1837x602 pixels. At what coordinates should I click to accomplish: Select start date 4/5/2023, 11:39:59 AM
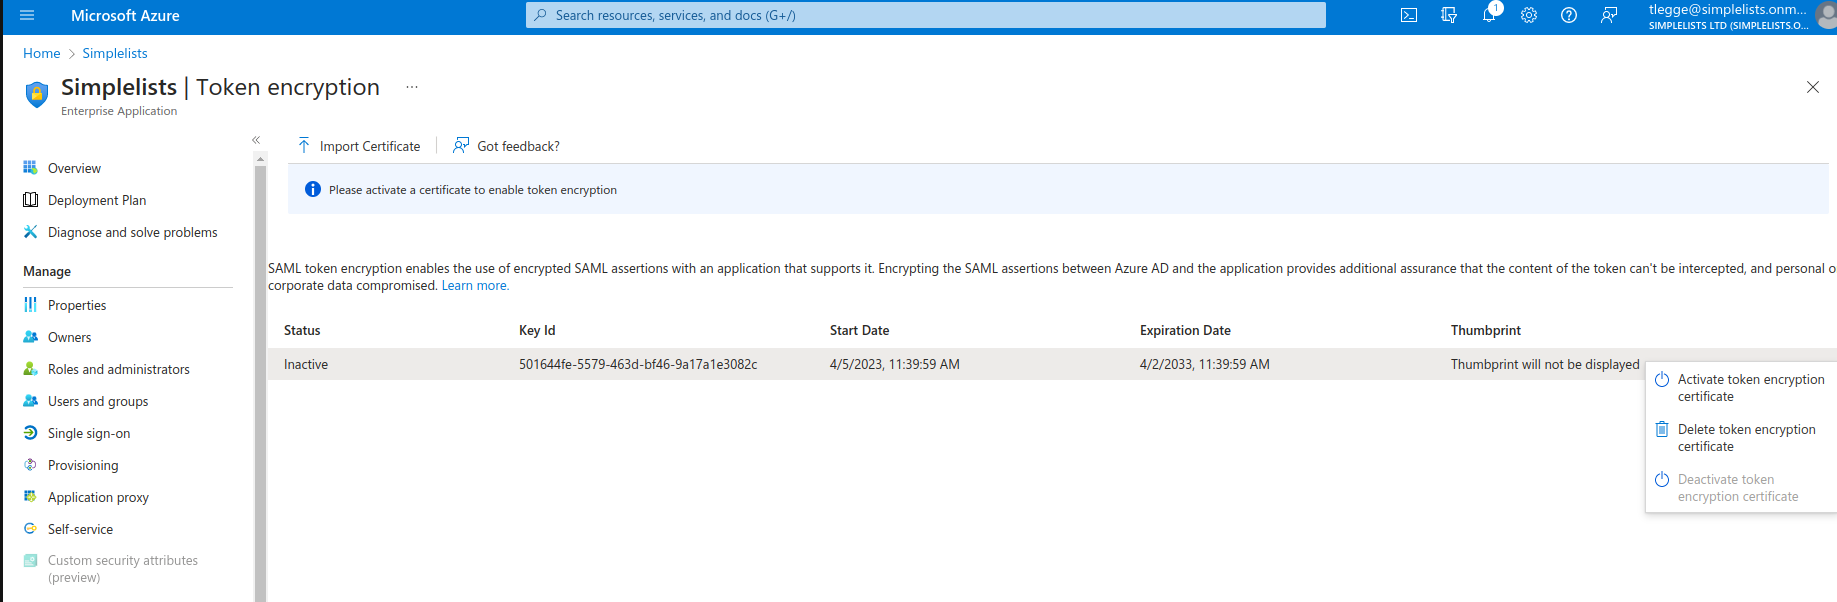tap(895, 364)
